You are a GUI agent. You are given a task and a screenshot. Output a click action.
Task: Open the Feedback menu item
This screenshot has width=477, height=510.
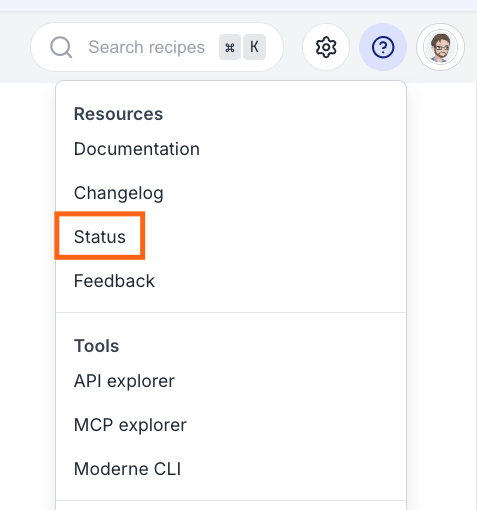[114, 281]
